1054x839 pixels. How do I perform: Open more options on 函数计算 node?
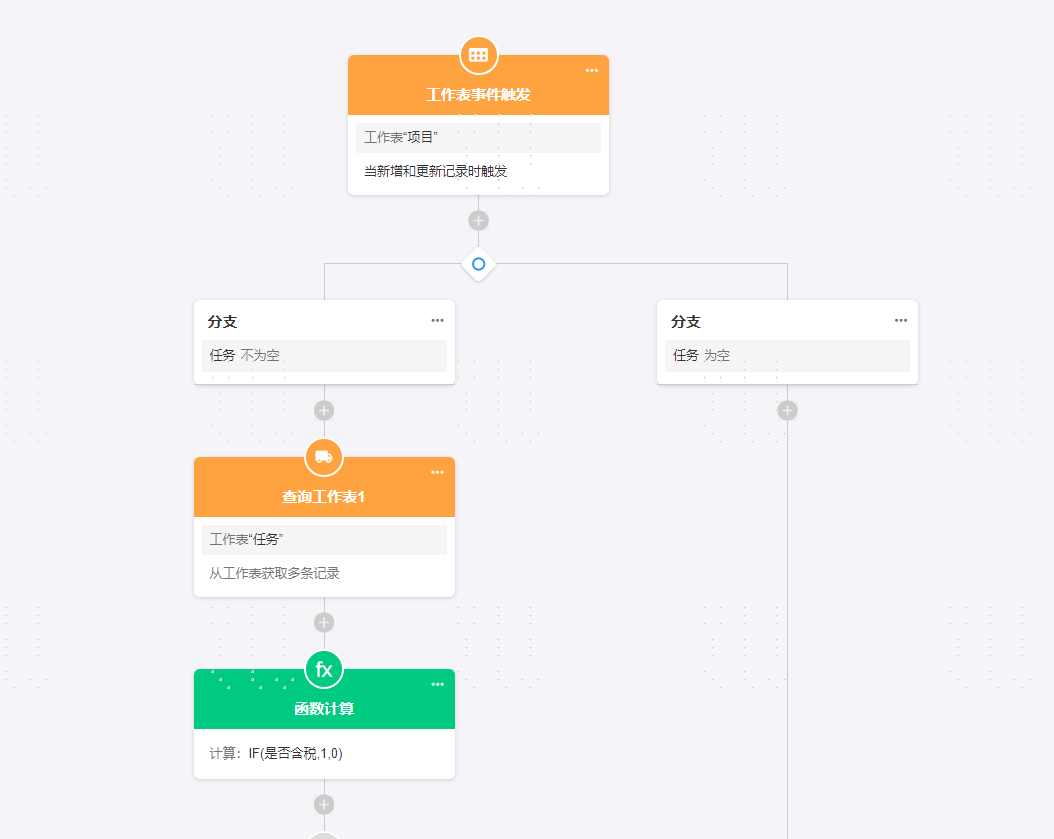tap(437, 684)
